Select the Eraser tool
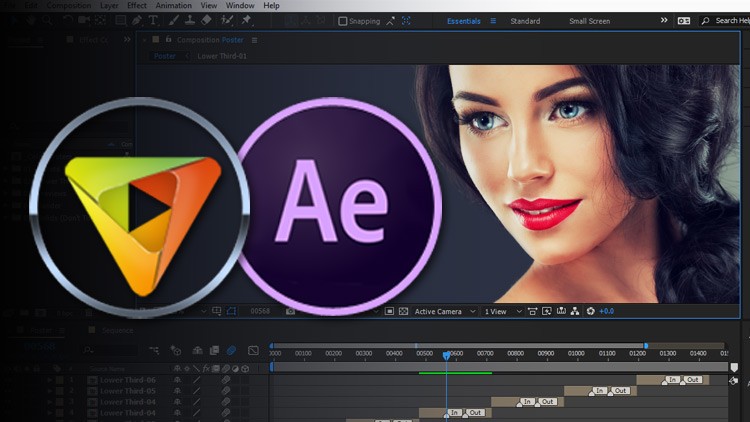 coord(206,20)
